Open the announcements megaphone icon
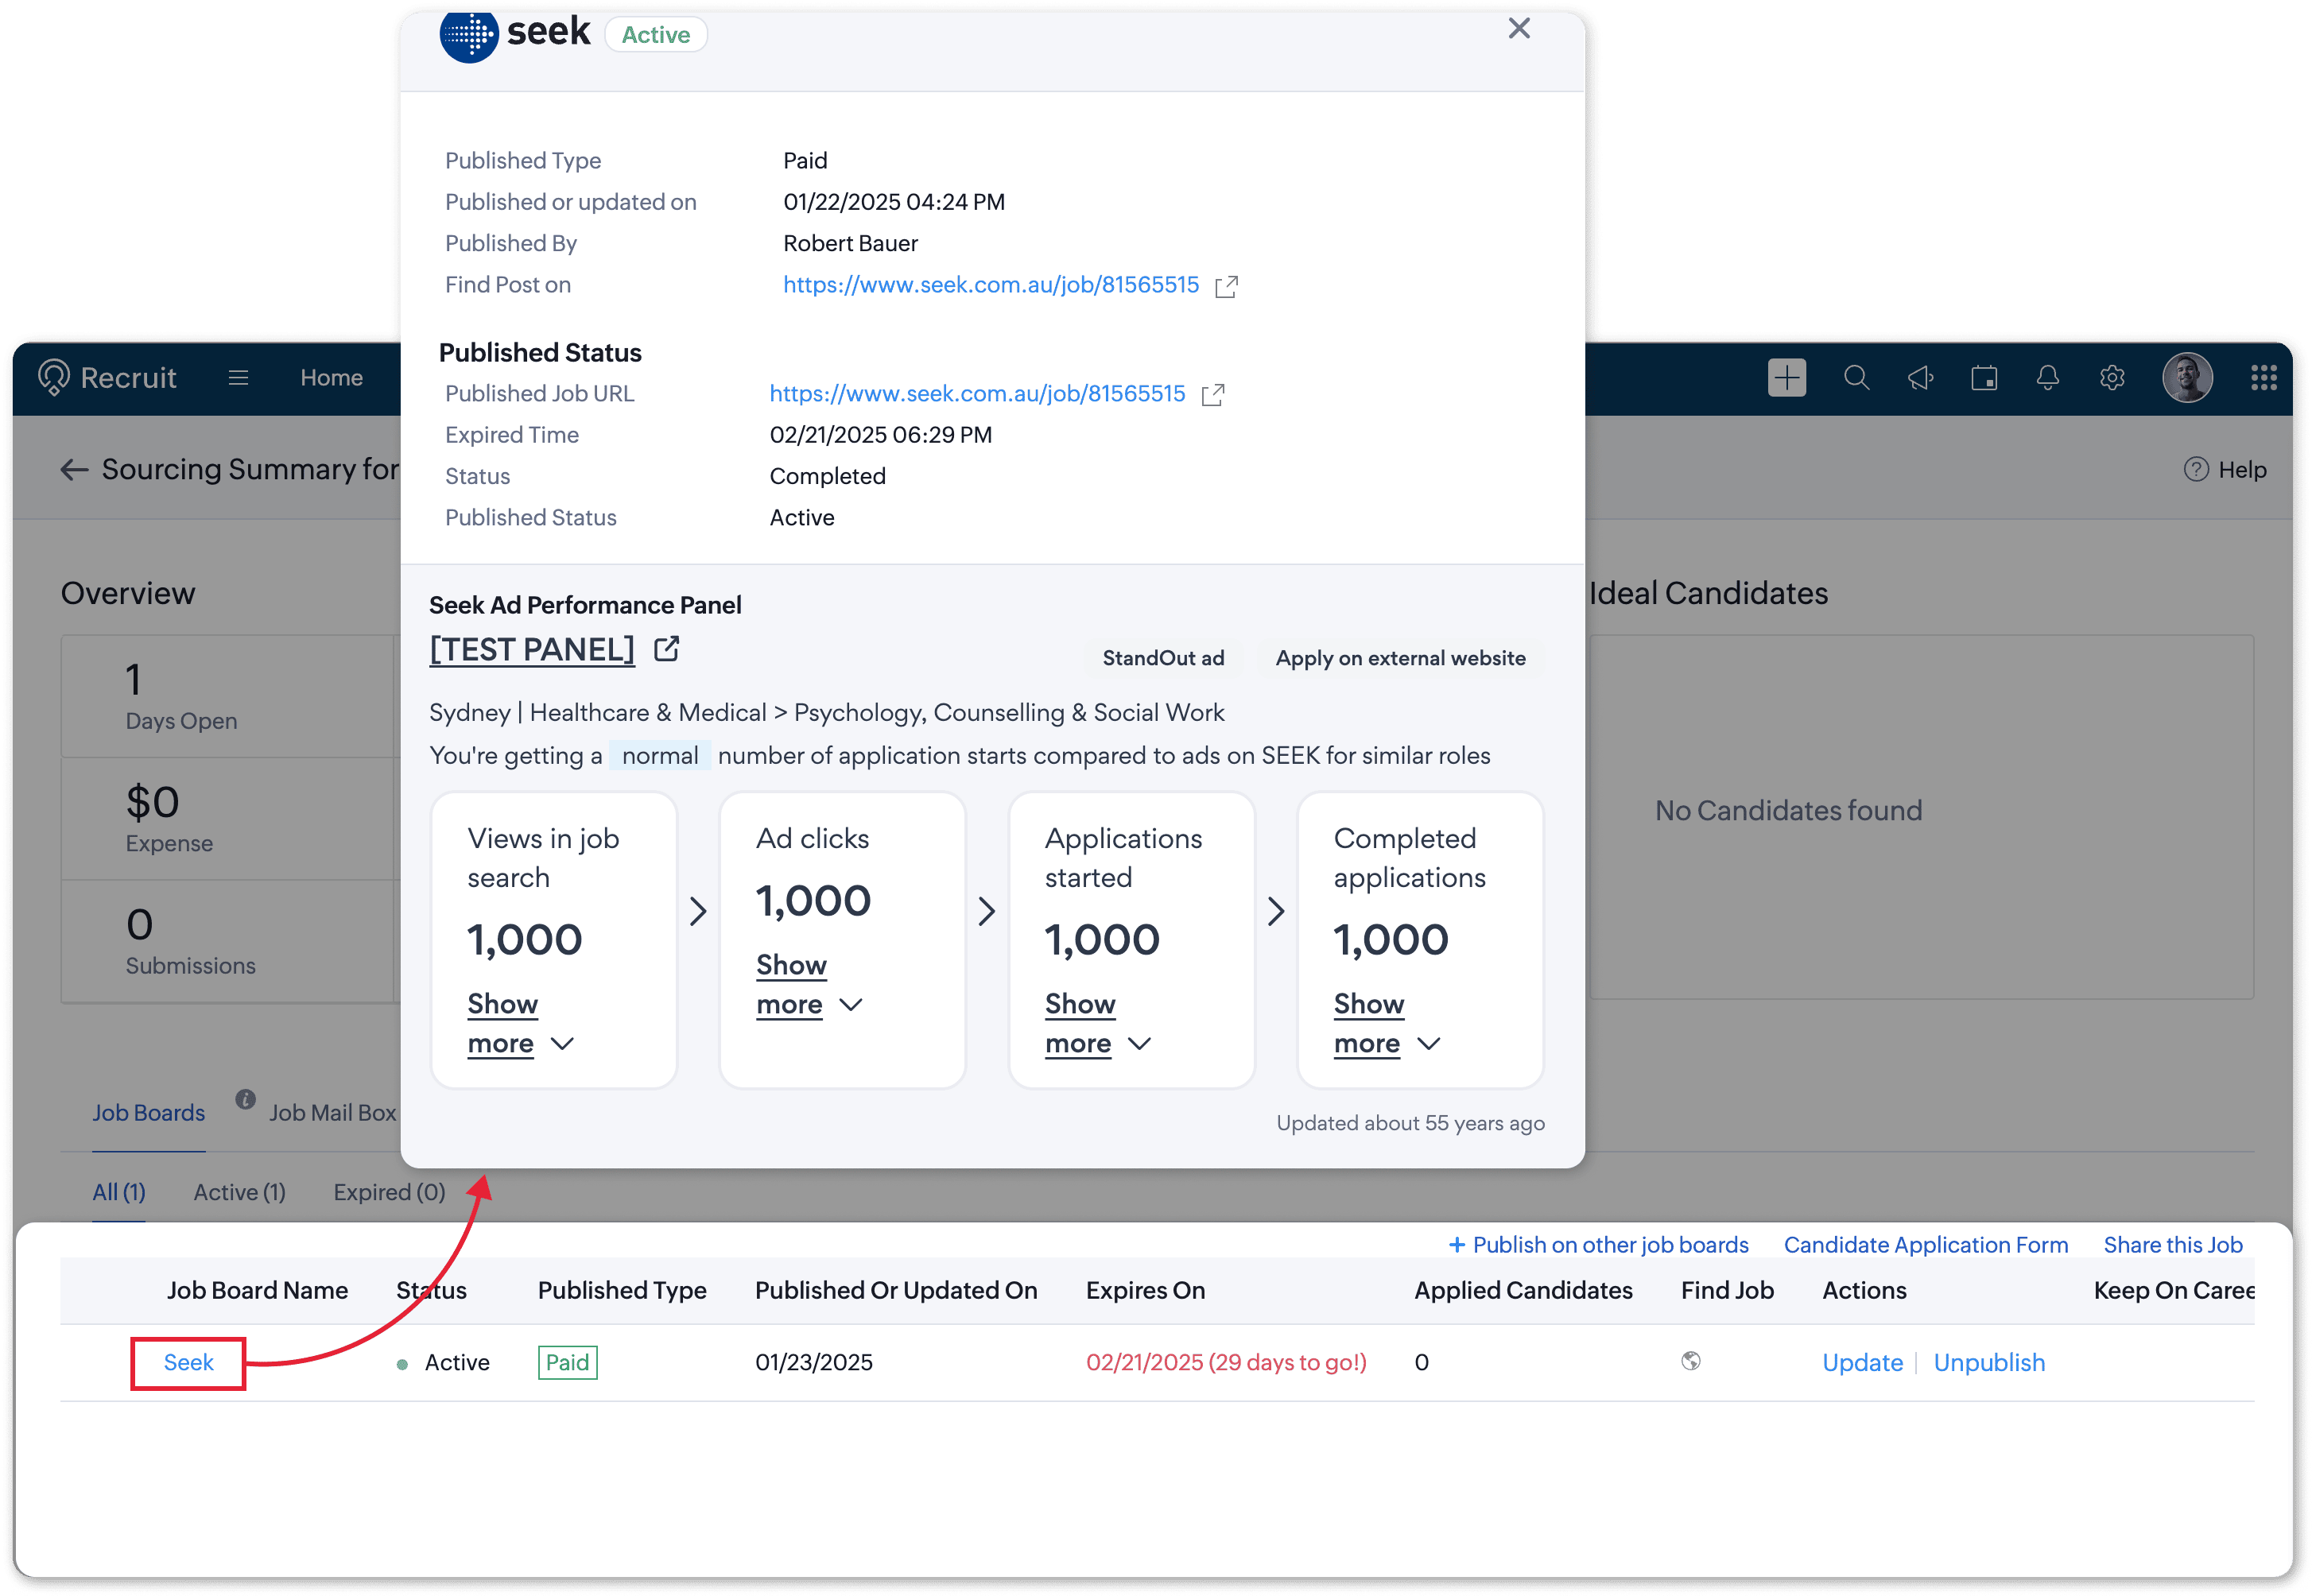 point(1920,378)
